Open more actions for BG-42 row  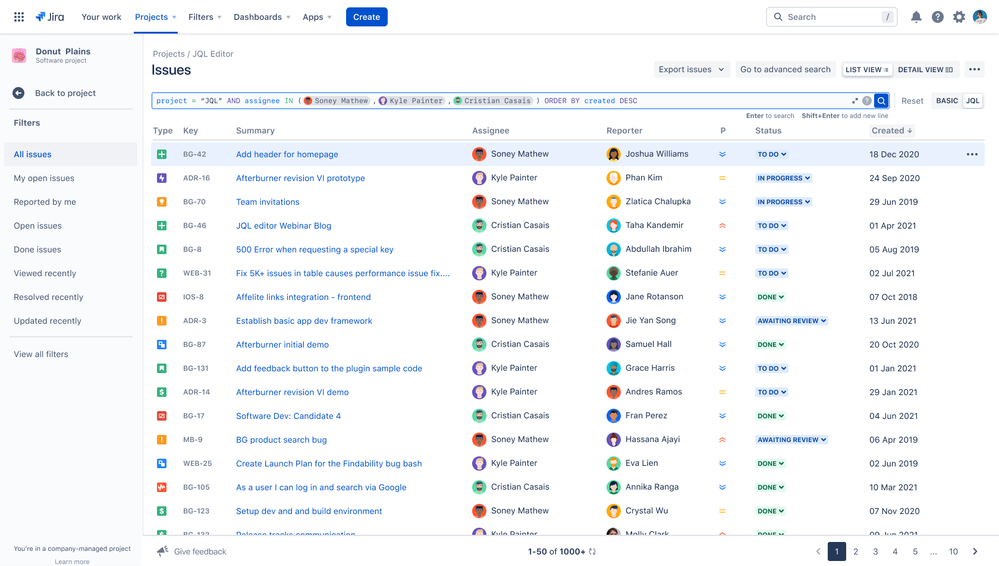972,155
